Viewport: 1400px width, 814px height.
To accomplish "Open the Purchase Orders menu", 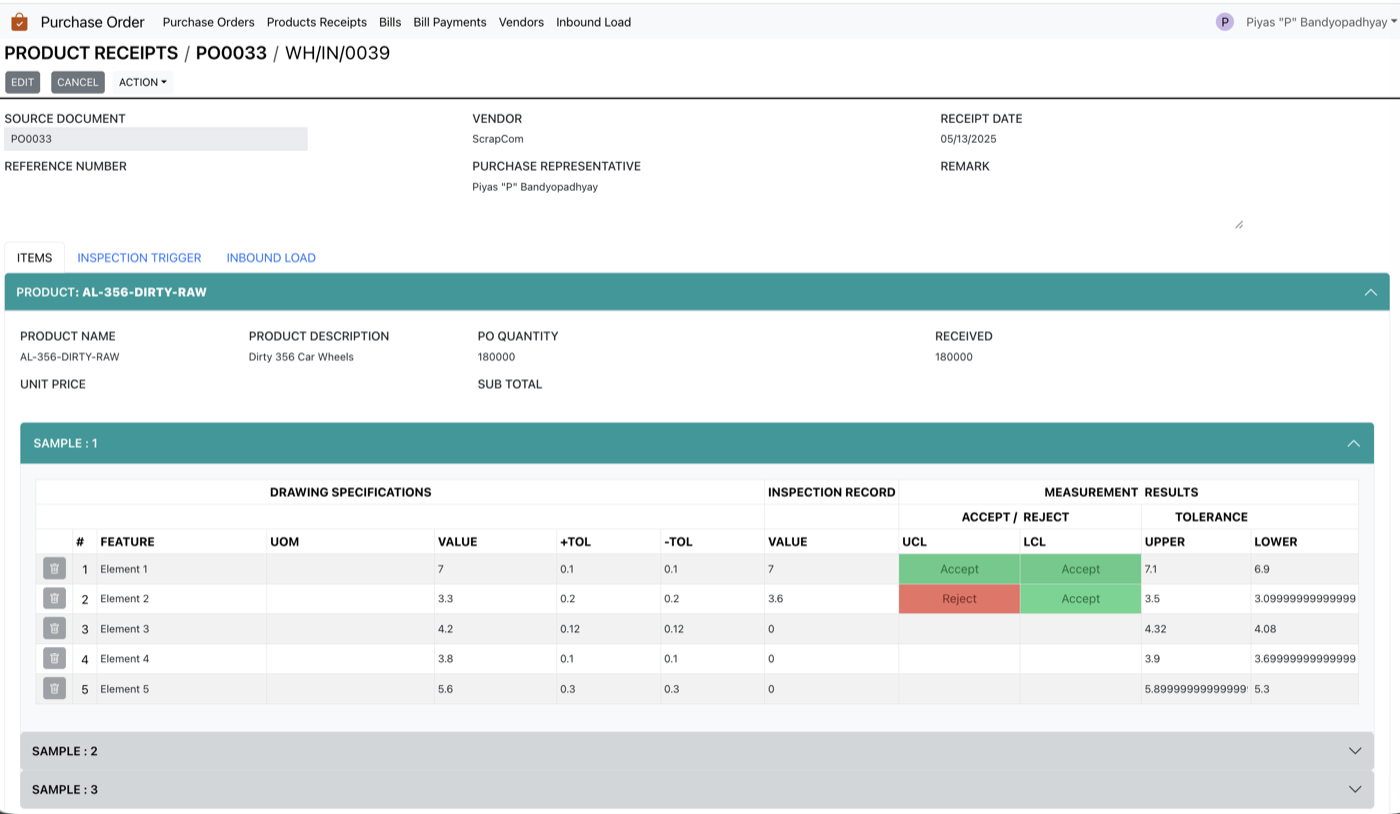I will [208, 22].
